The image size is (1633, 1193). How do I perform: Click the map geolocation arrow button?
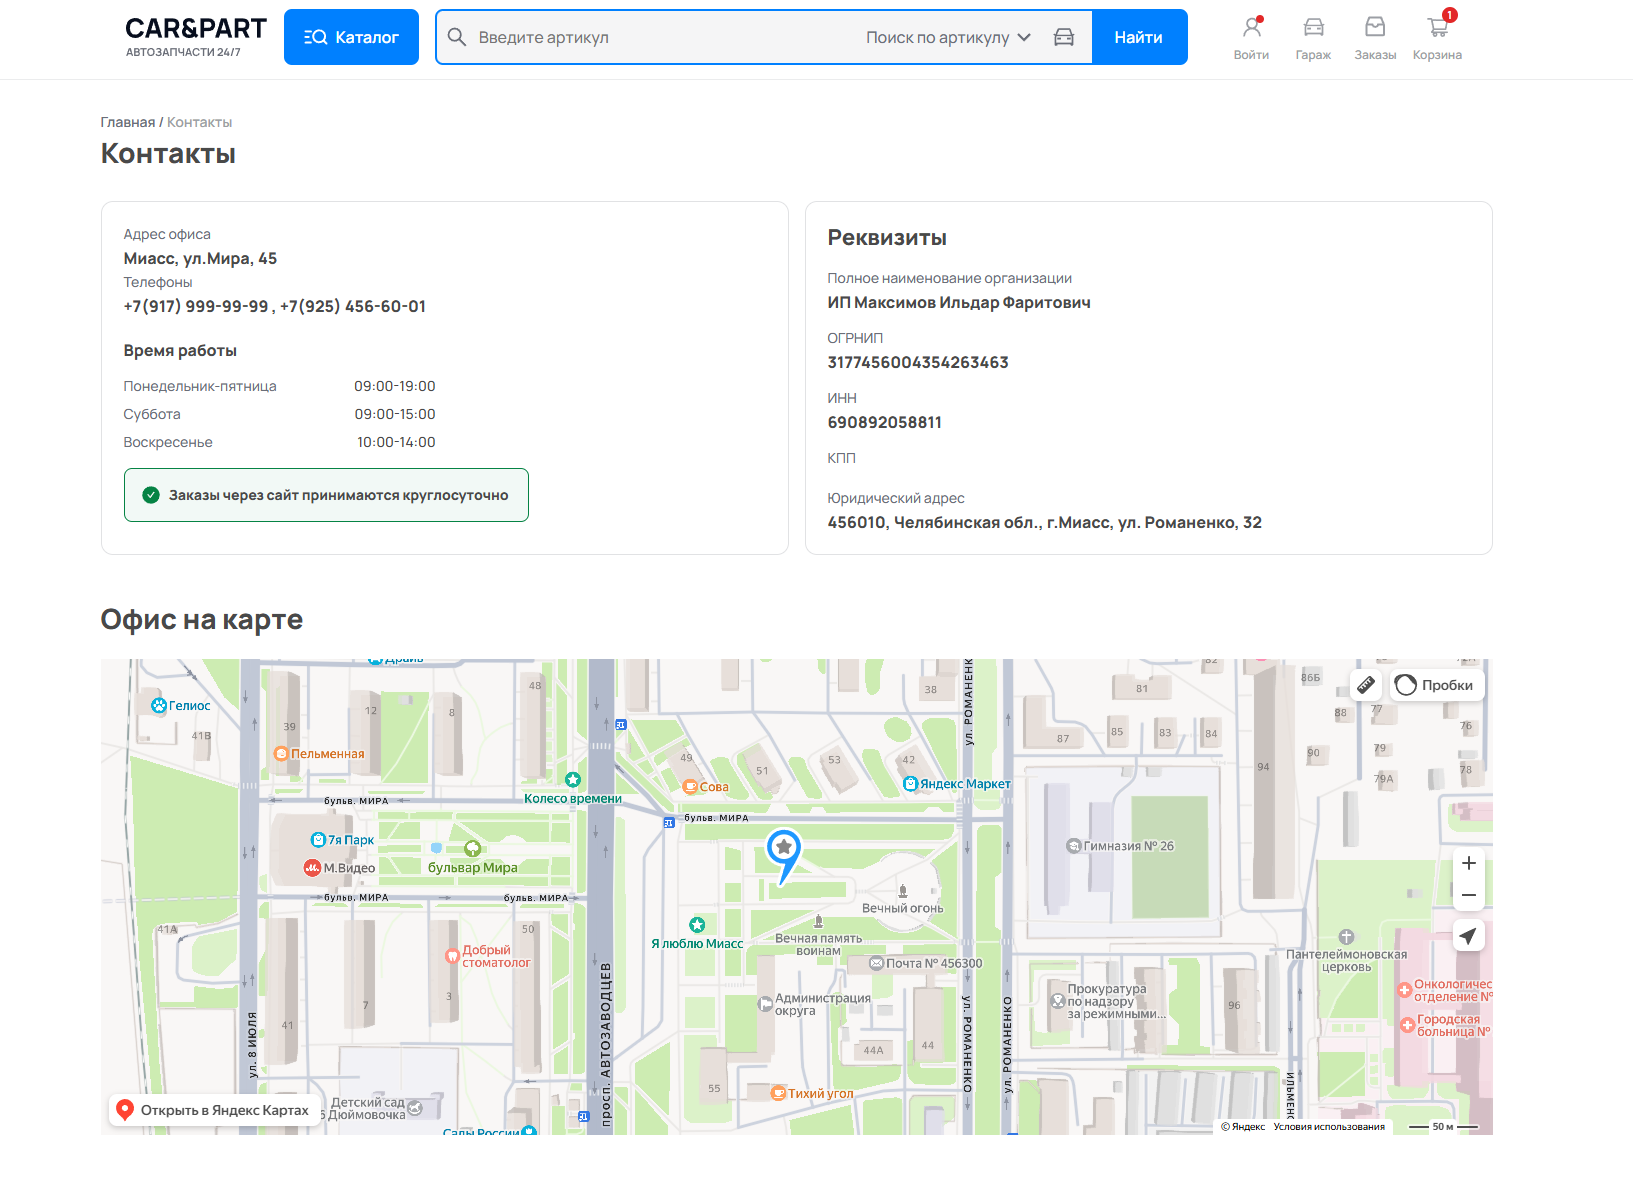point(1468,936)
